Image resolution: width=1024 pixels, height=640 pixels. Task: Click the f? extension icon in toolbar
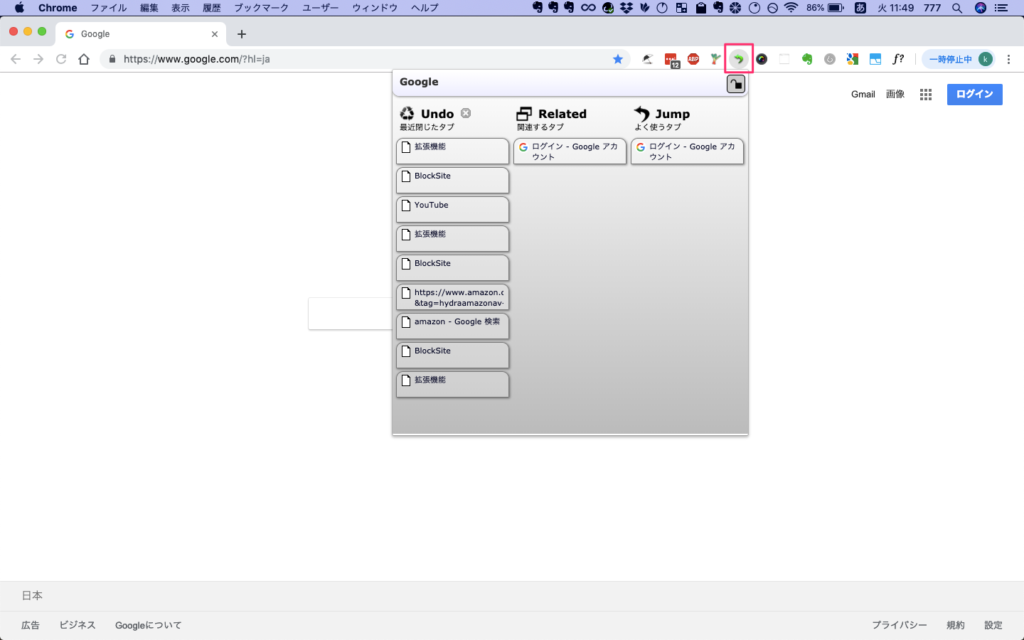tap(898, 59)
